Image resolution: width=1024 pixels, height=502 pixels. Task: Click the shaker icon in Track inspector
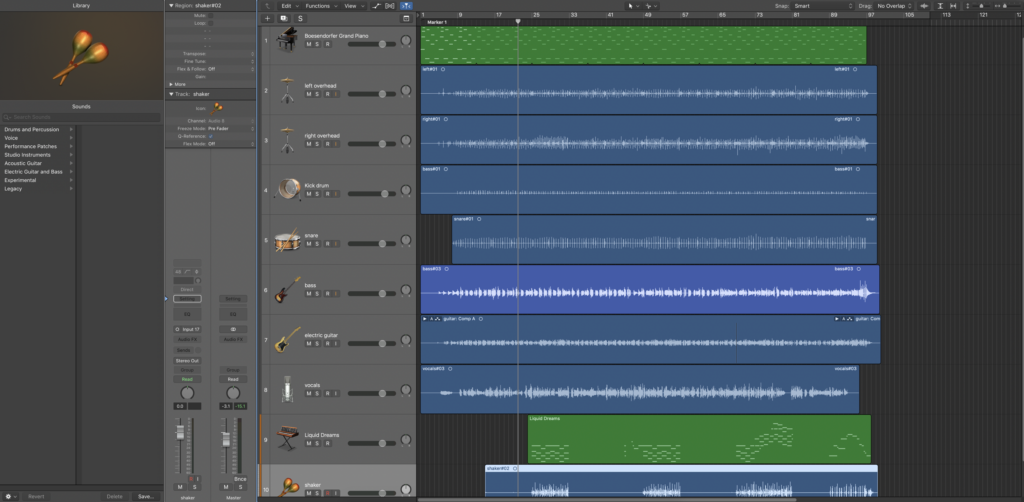tap(216, 109)
